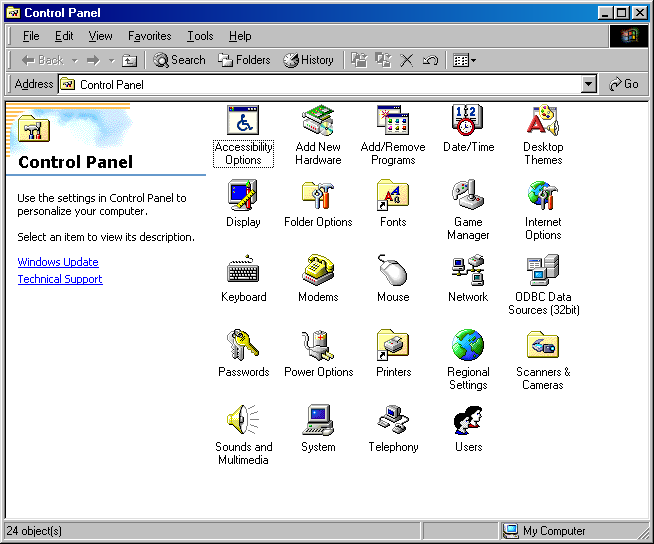Open the Date/Time icon
Image resolution: width=654 pixels, height=544 pixels.
[x=468, y=121]
